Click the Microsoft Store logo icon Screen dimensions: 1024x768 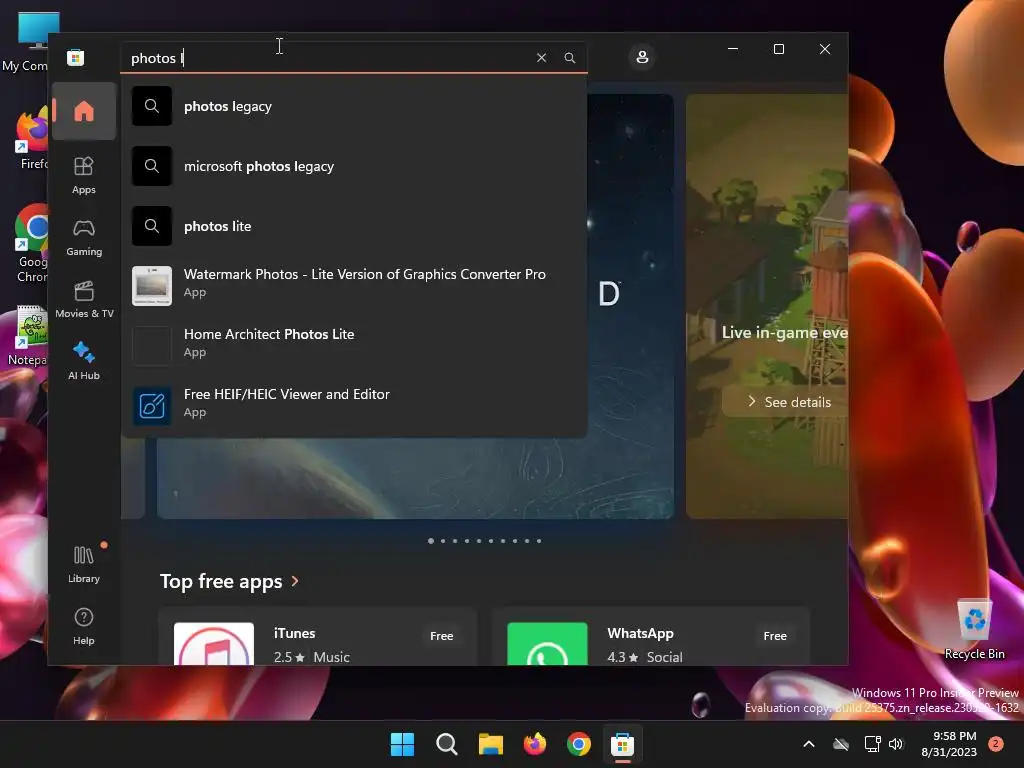76,57
